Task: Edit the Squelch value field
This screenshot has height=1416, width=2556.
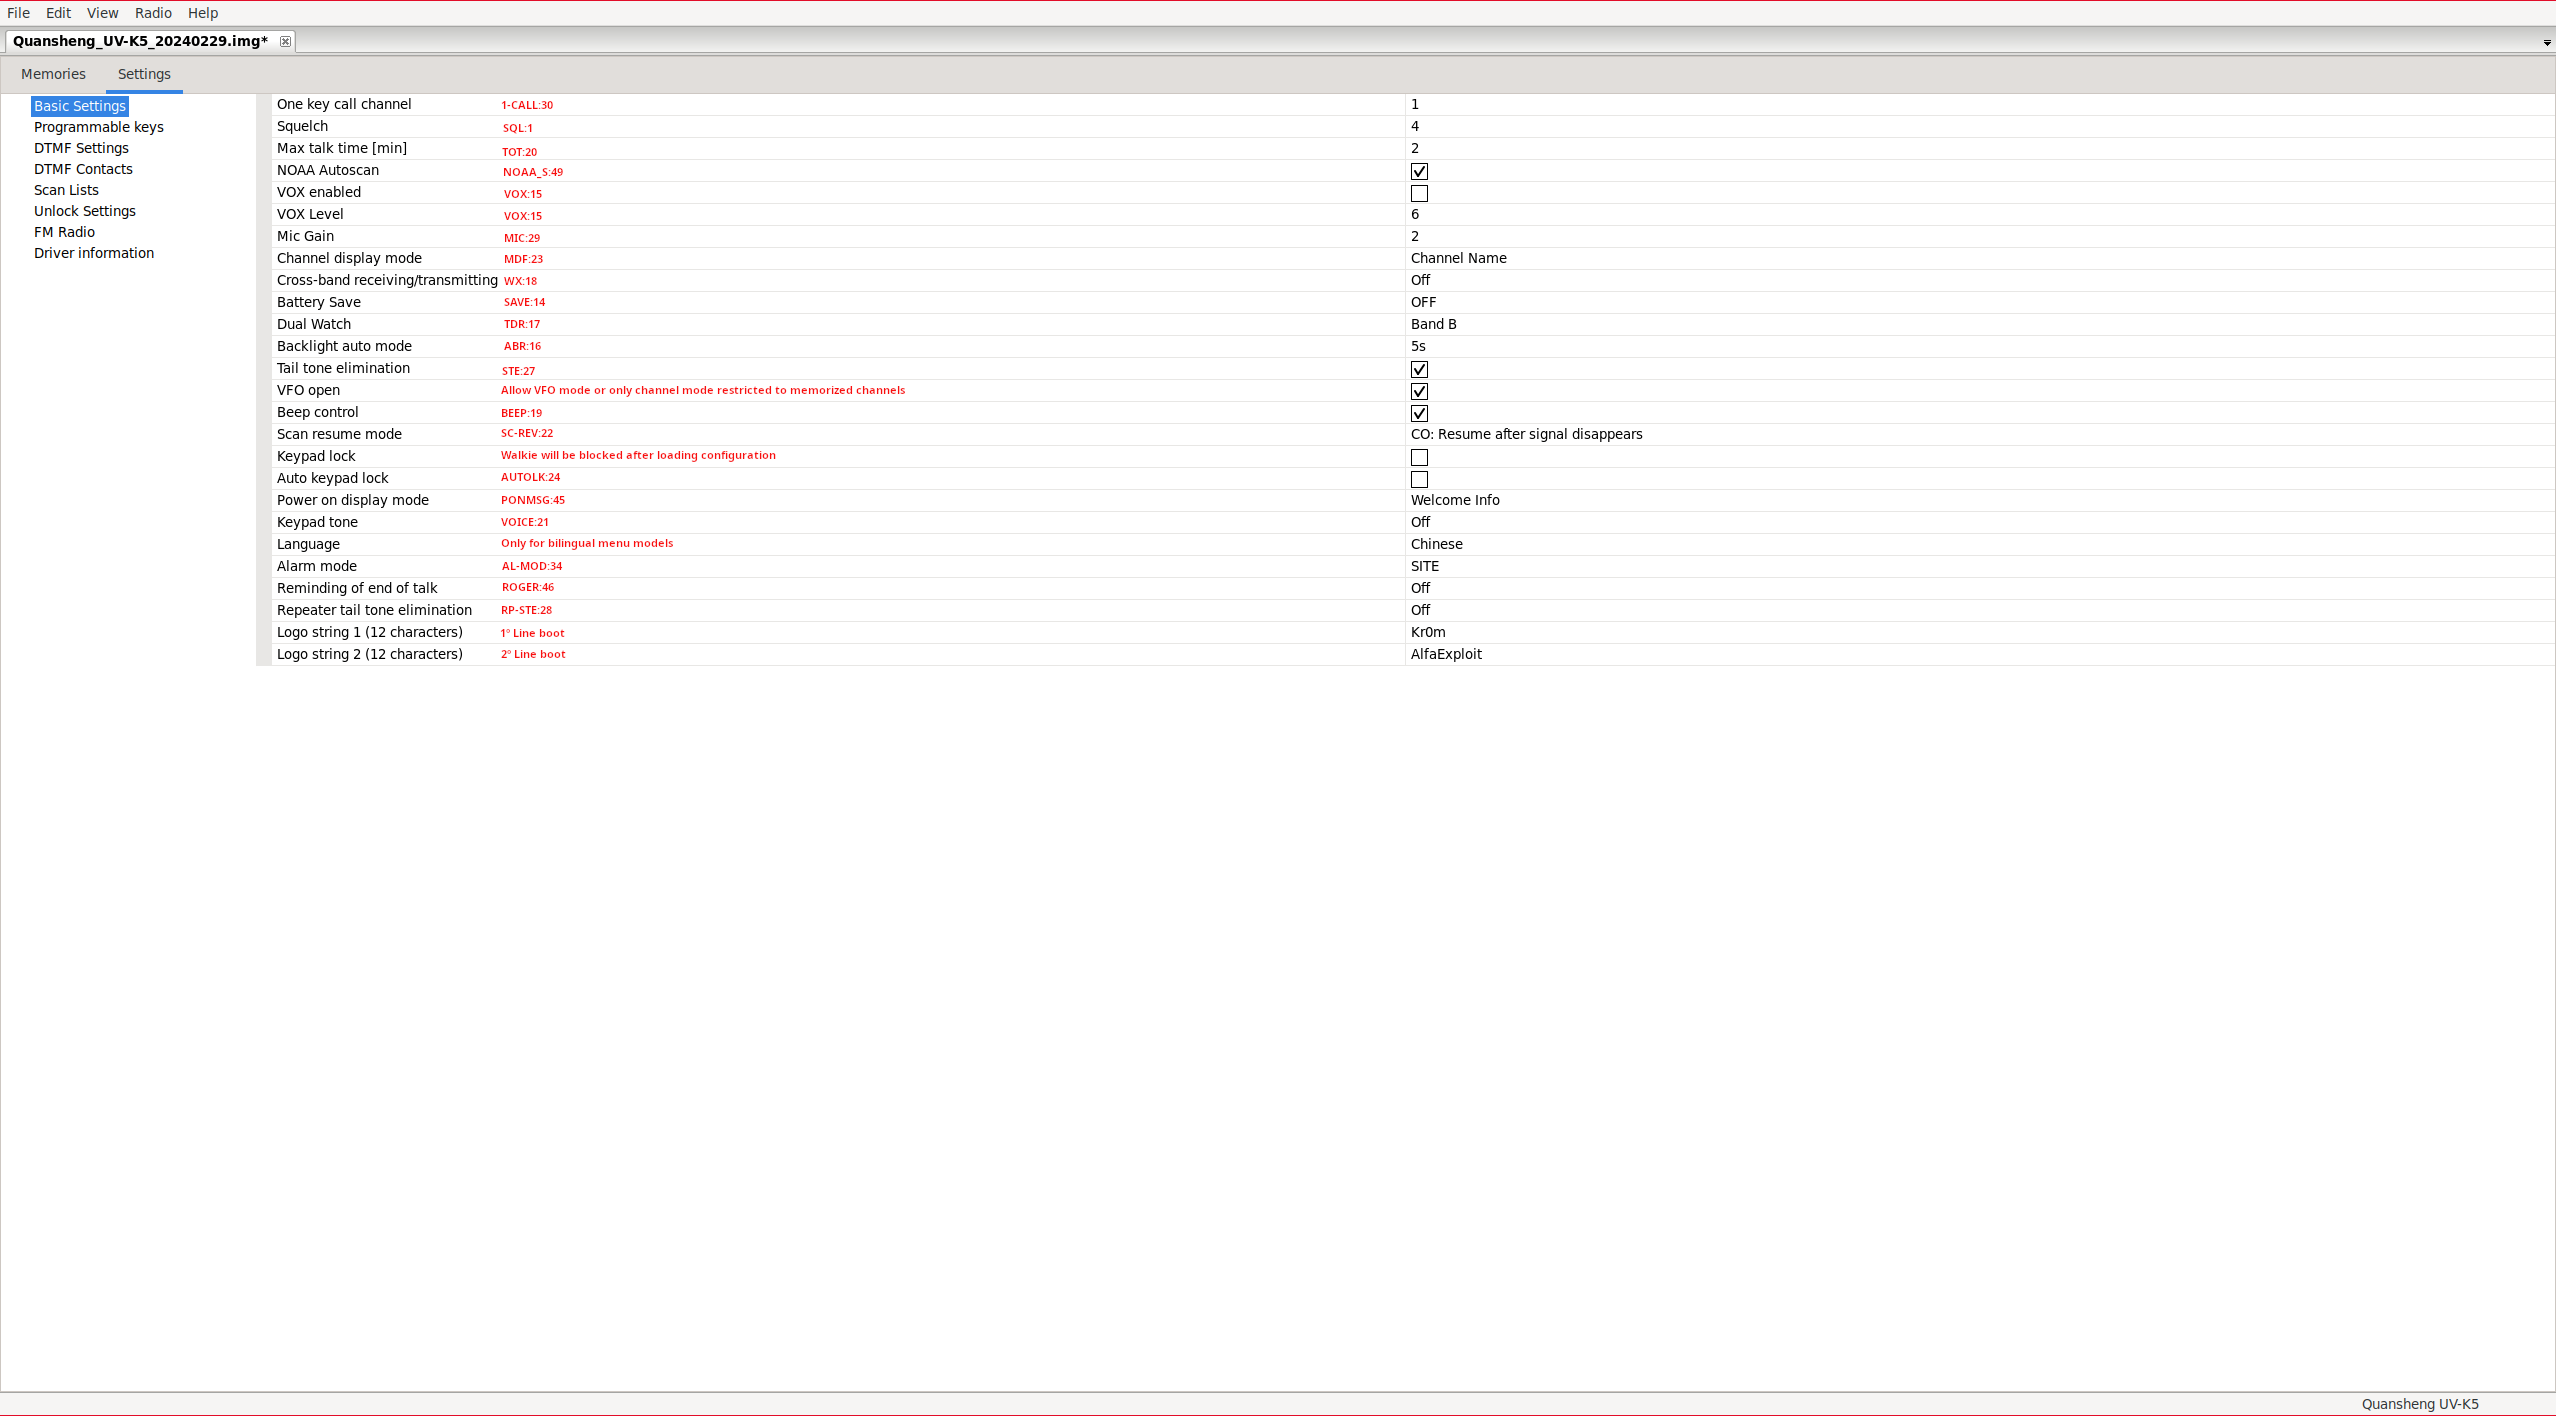Action: click(1415, 126)
